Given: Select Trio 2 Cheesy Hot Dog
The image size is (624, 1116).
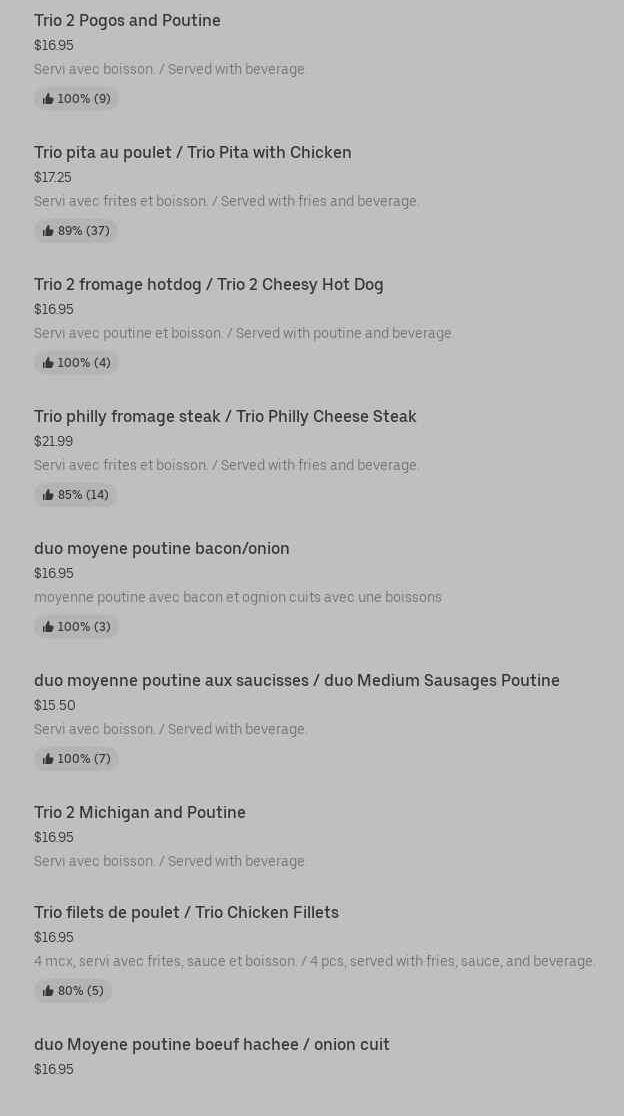Looking at the screenshot, I should [x=208, y=284].
